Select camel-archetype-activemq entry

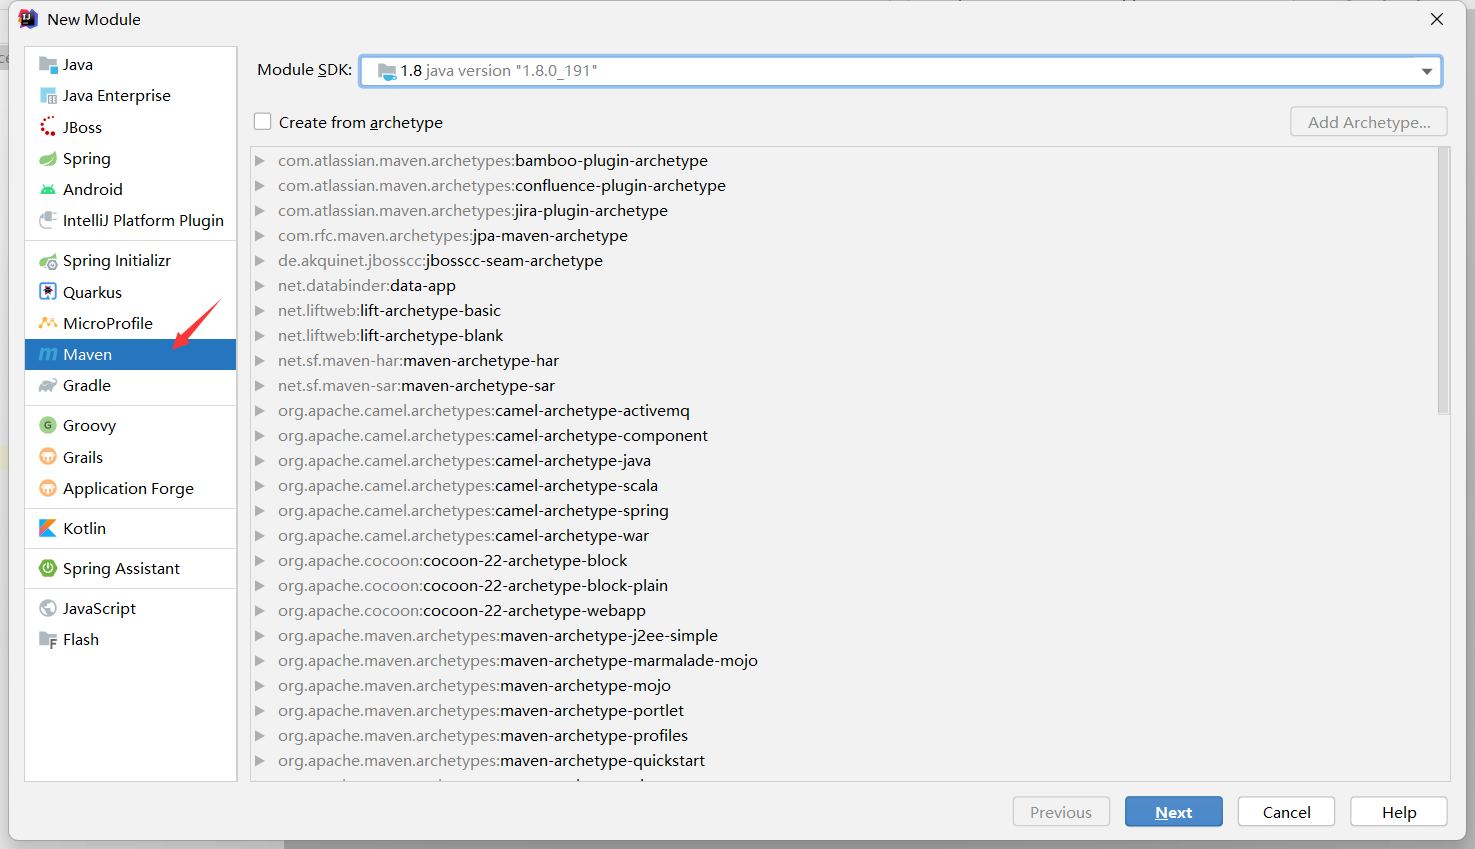(484, 411)
